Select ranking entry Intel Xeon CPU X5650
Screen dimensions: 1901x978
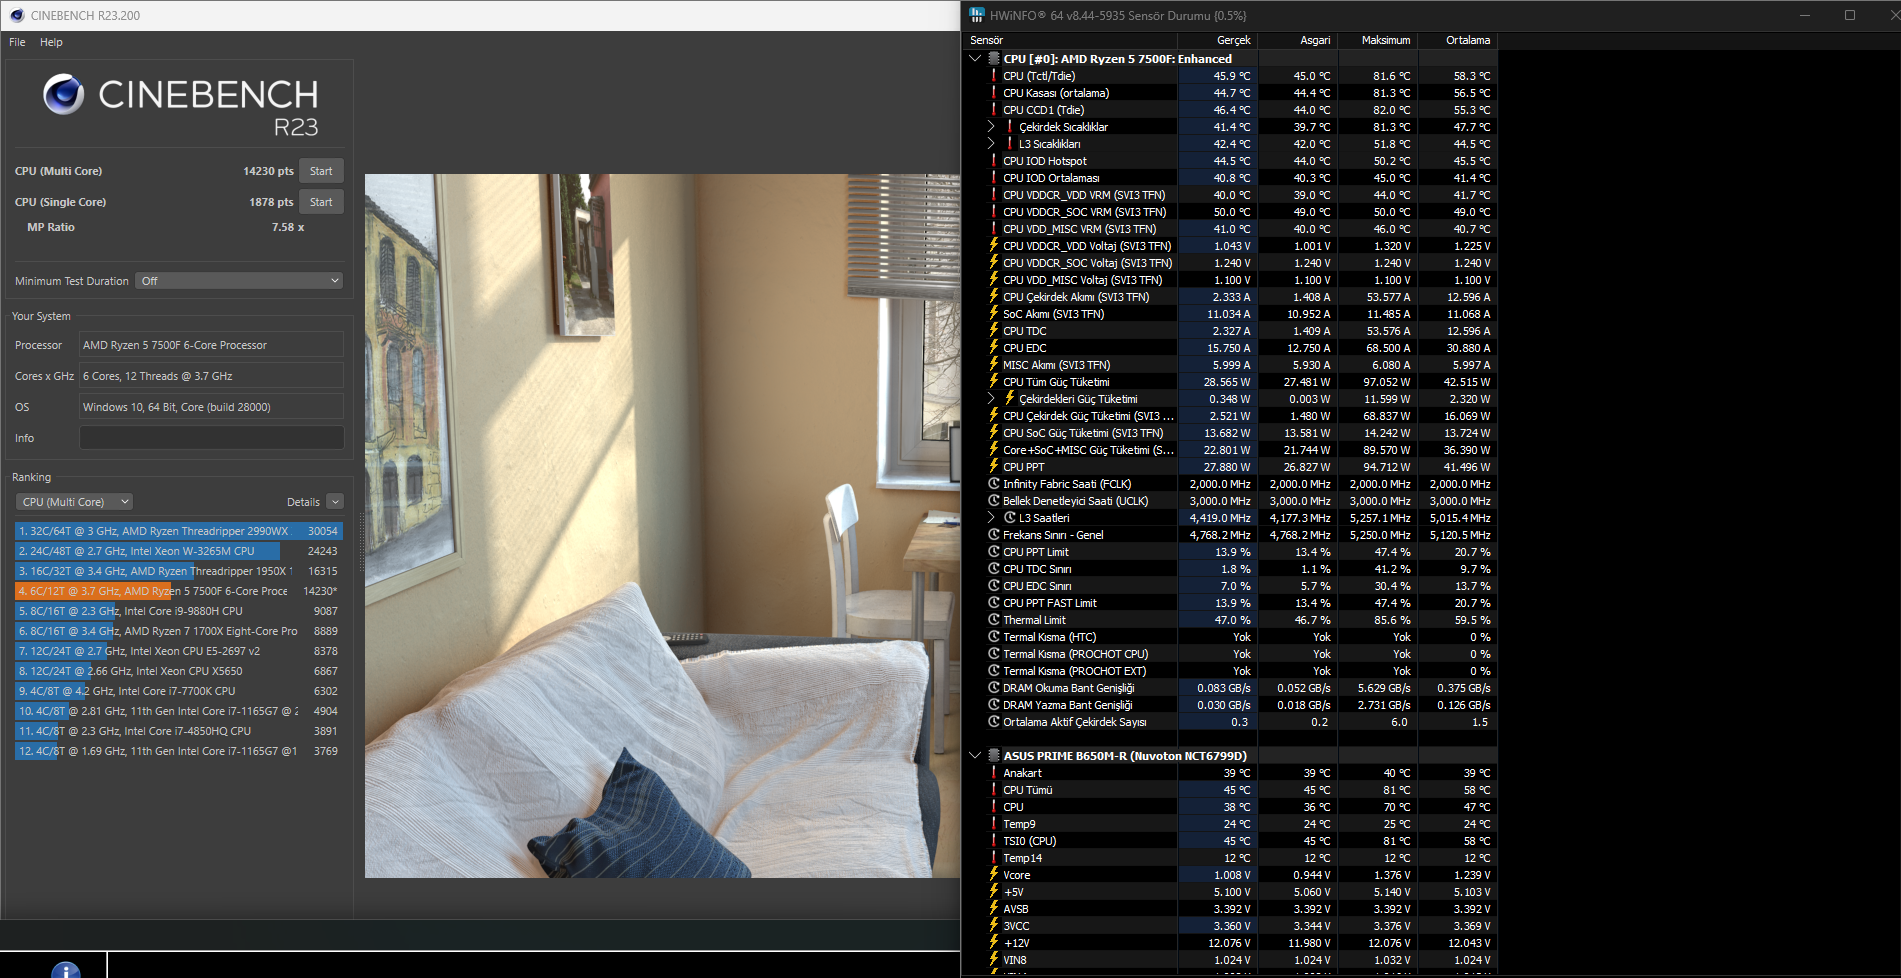click(x=179, y=671)
